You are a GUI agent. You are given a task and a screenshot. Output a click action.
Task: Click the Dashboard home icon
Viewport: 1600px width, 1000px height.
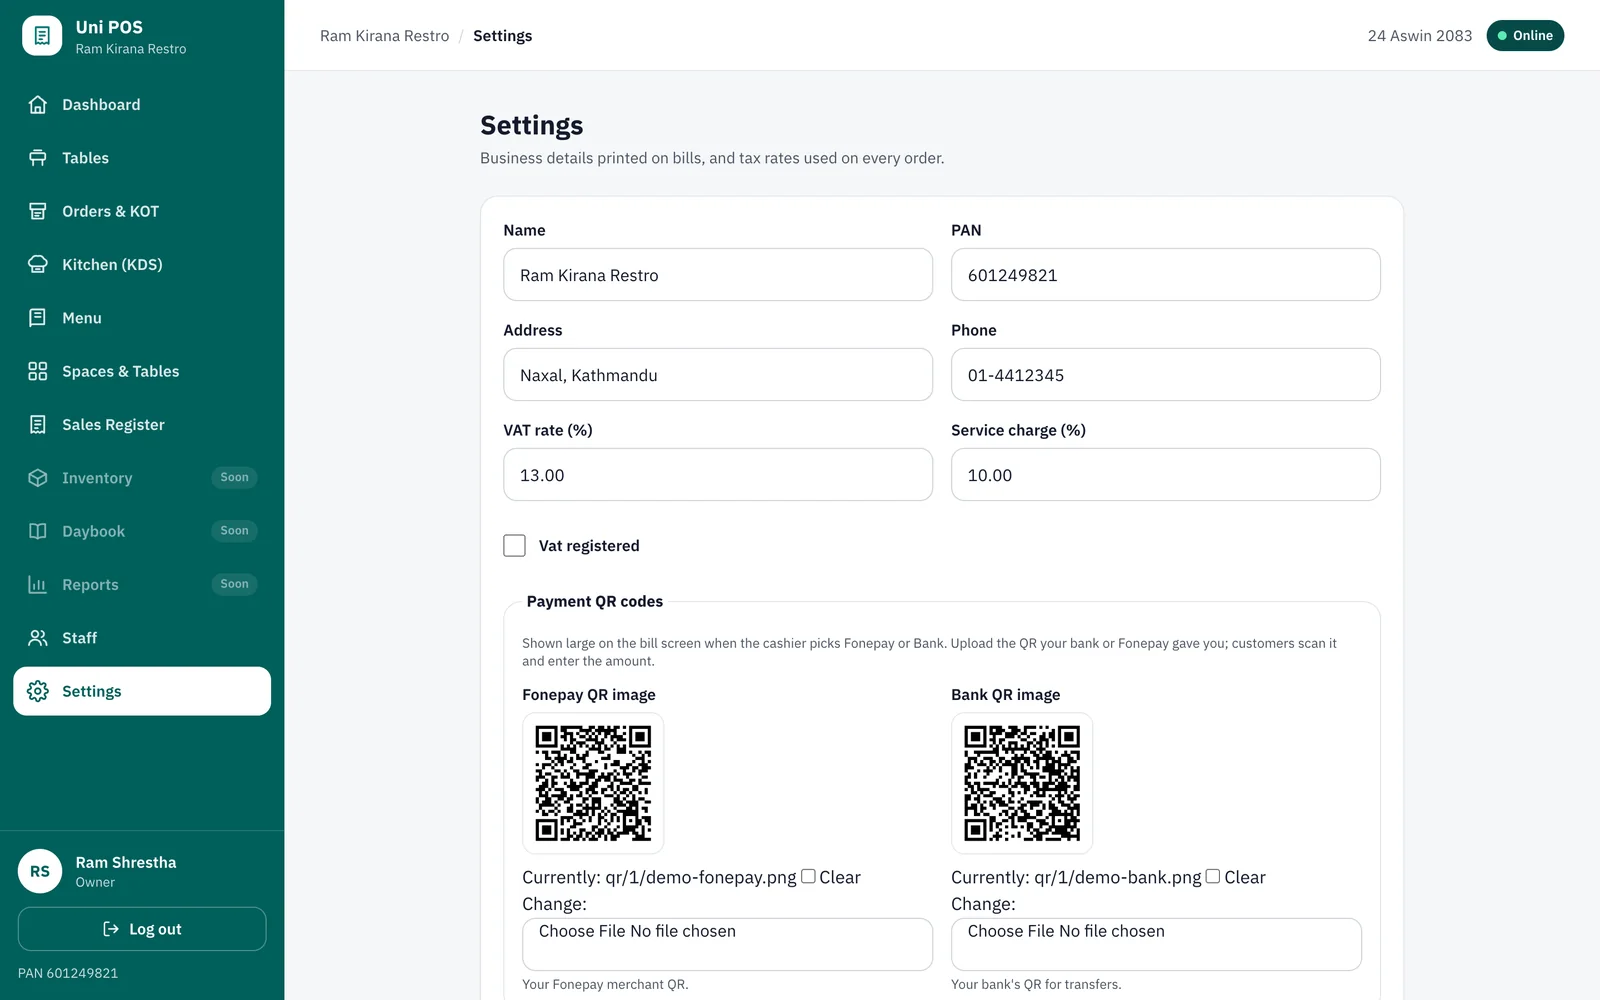point(38,105)
